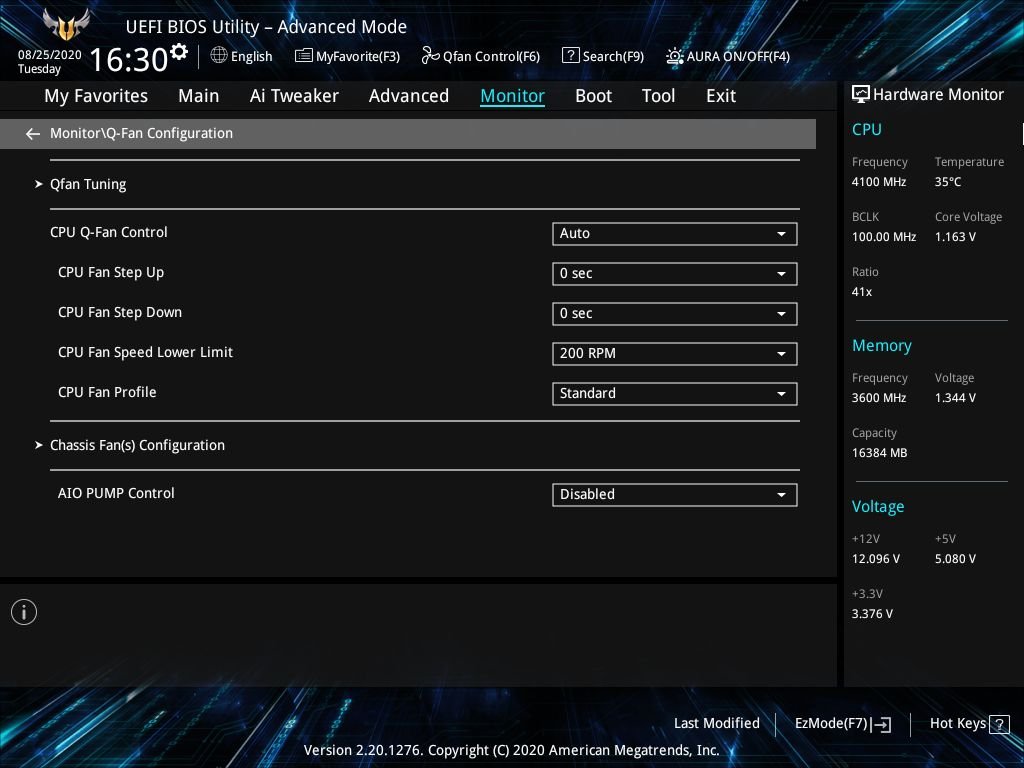Screen dimensions: 1024x768
Task: Click the memory capacity 16384 MB
Action: (880, 453)
